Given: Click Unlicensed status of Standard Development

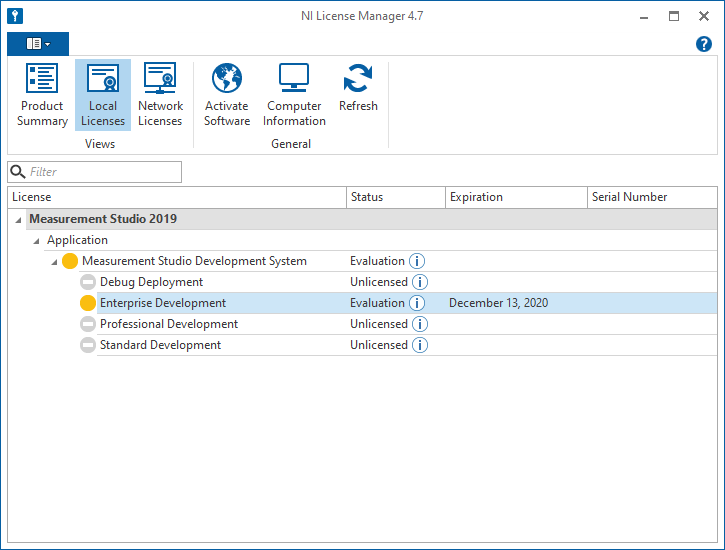Looking at the screenshot, I should (x=379, y=345).
